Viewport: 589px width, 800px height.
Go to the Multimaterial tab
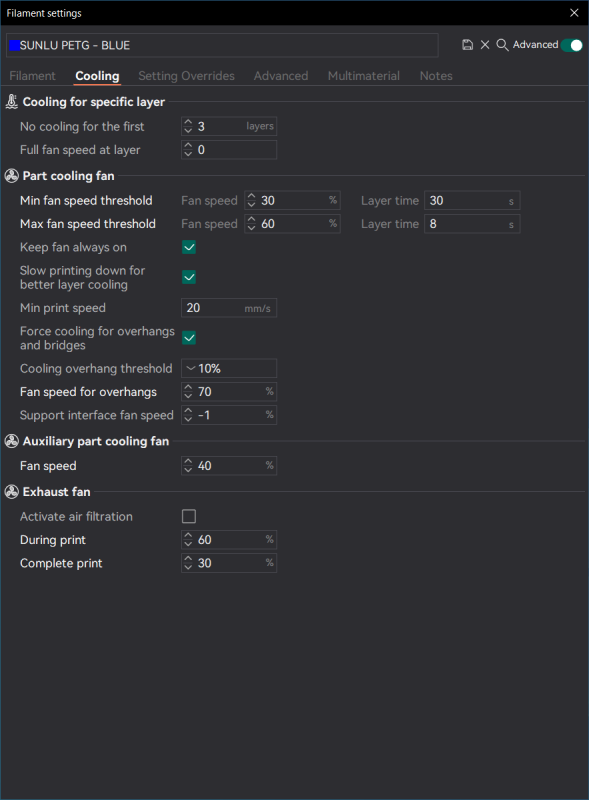[x=363, y=76]
